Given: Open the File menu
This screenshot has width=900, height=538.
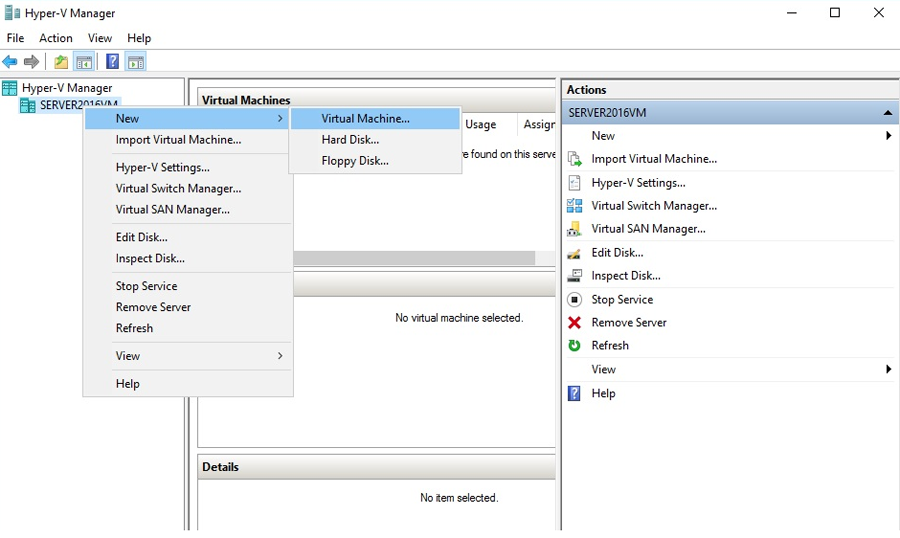Looking at the screenshot, I should pyautogui.click(x=15, y=38).
